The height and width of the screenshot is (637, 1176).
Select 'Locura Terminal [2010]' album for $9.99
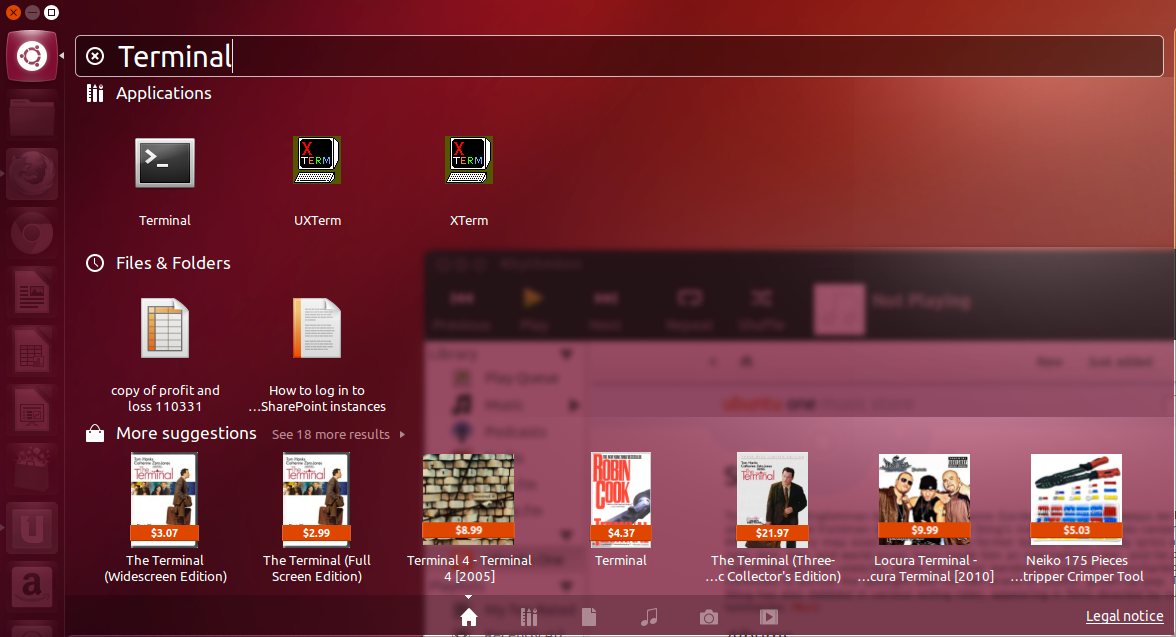pyautogui.click(x=924, y=499)
